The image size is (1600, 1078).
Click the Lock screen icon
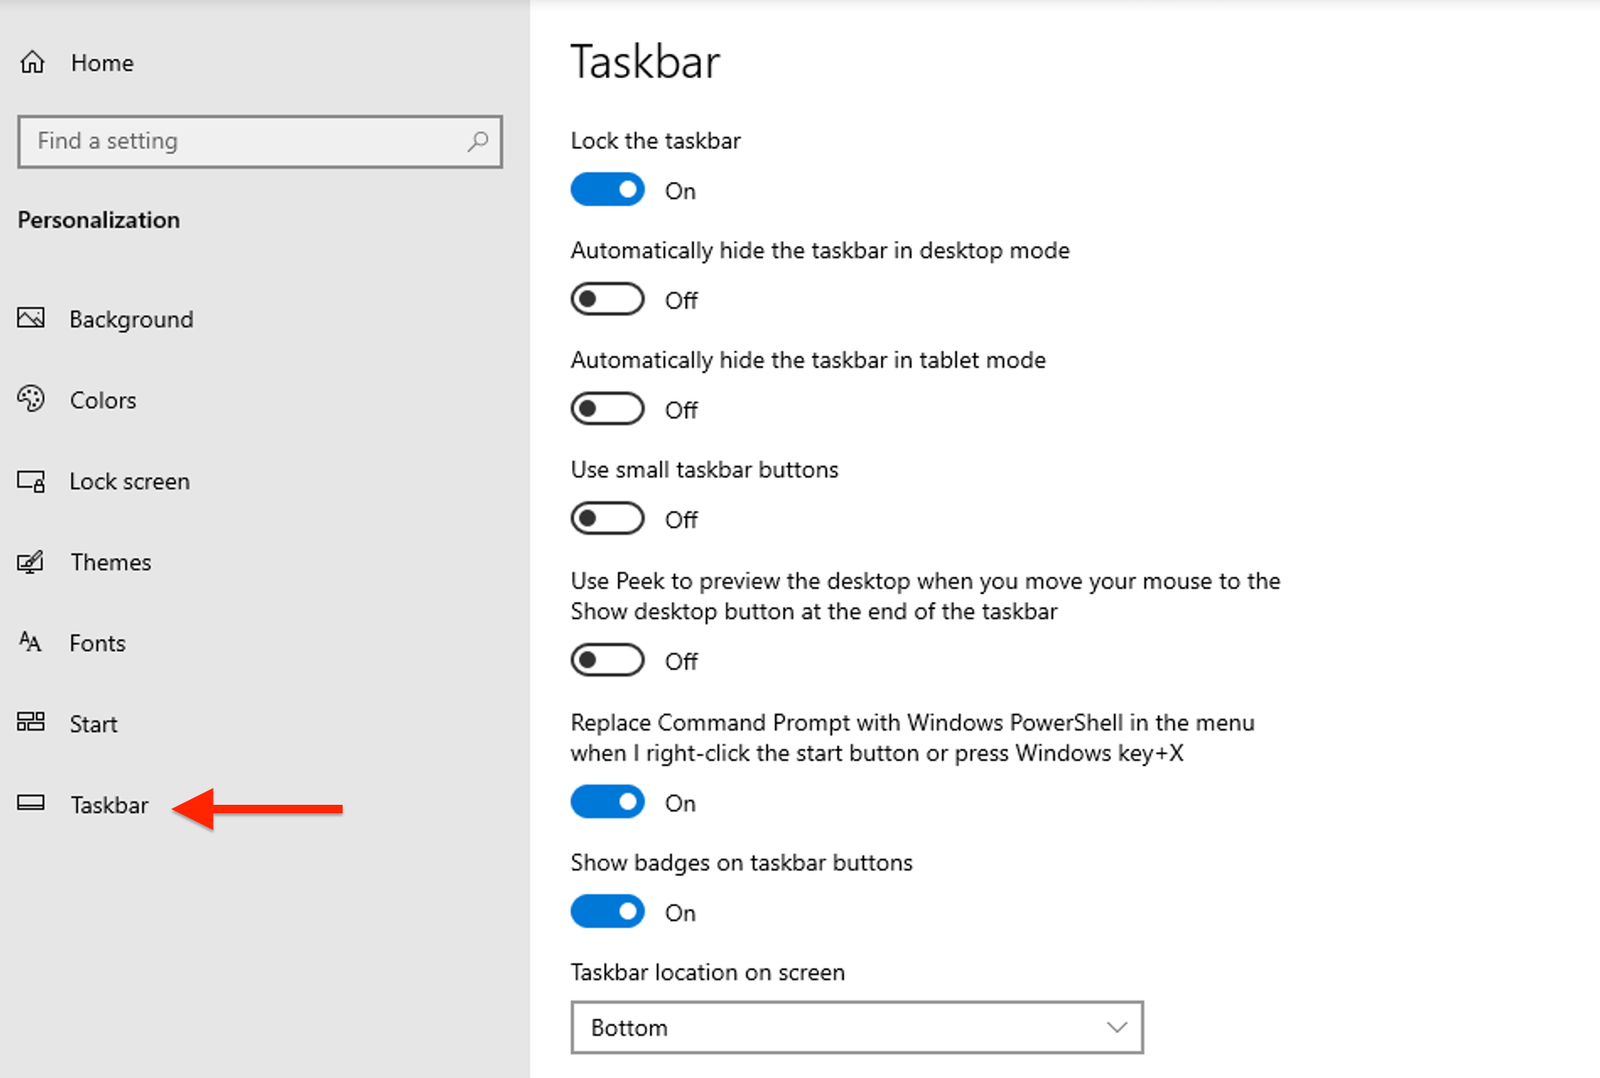point(31,481)
